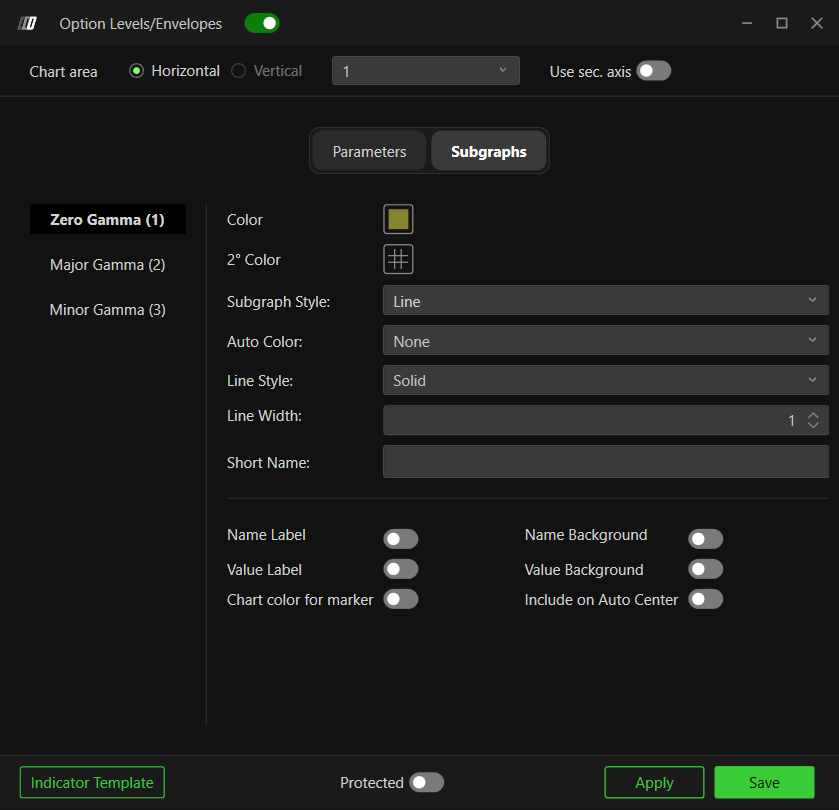839x810 pixels.
Task: Expand the Auto Color dropdown
Action: (x=606, y=340)
